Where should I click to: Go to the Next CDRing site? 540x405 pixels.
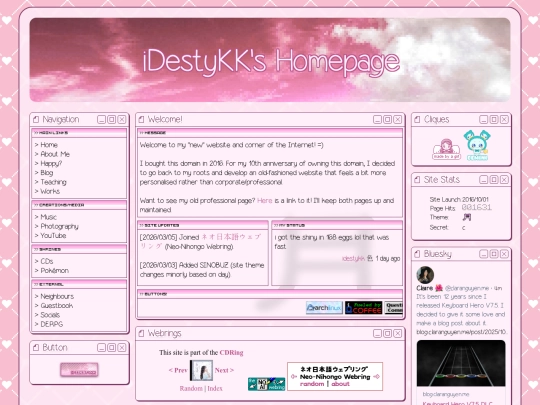pos(224,370)
